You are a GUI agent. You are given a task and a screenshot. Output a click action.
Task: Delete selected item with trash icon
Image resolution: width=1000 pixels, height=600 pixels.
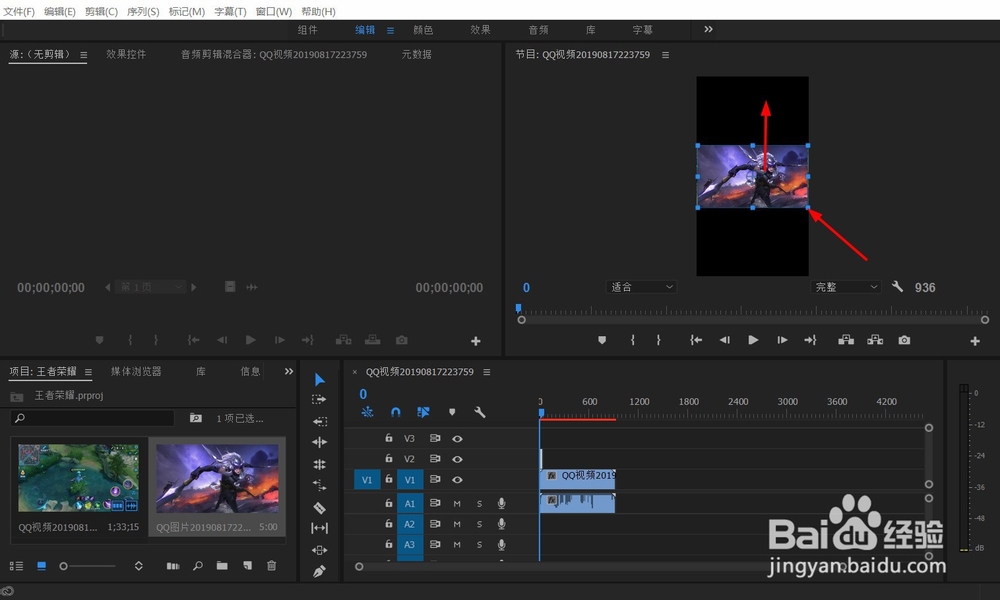(272, 566)
